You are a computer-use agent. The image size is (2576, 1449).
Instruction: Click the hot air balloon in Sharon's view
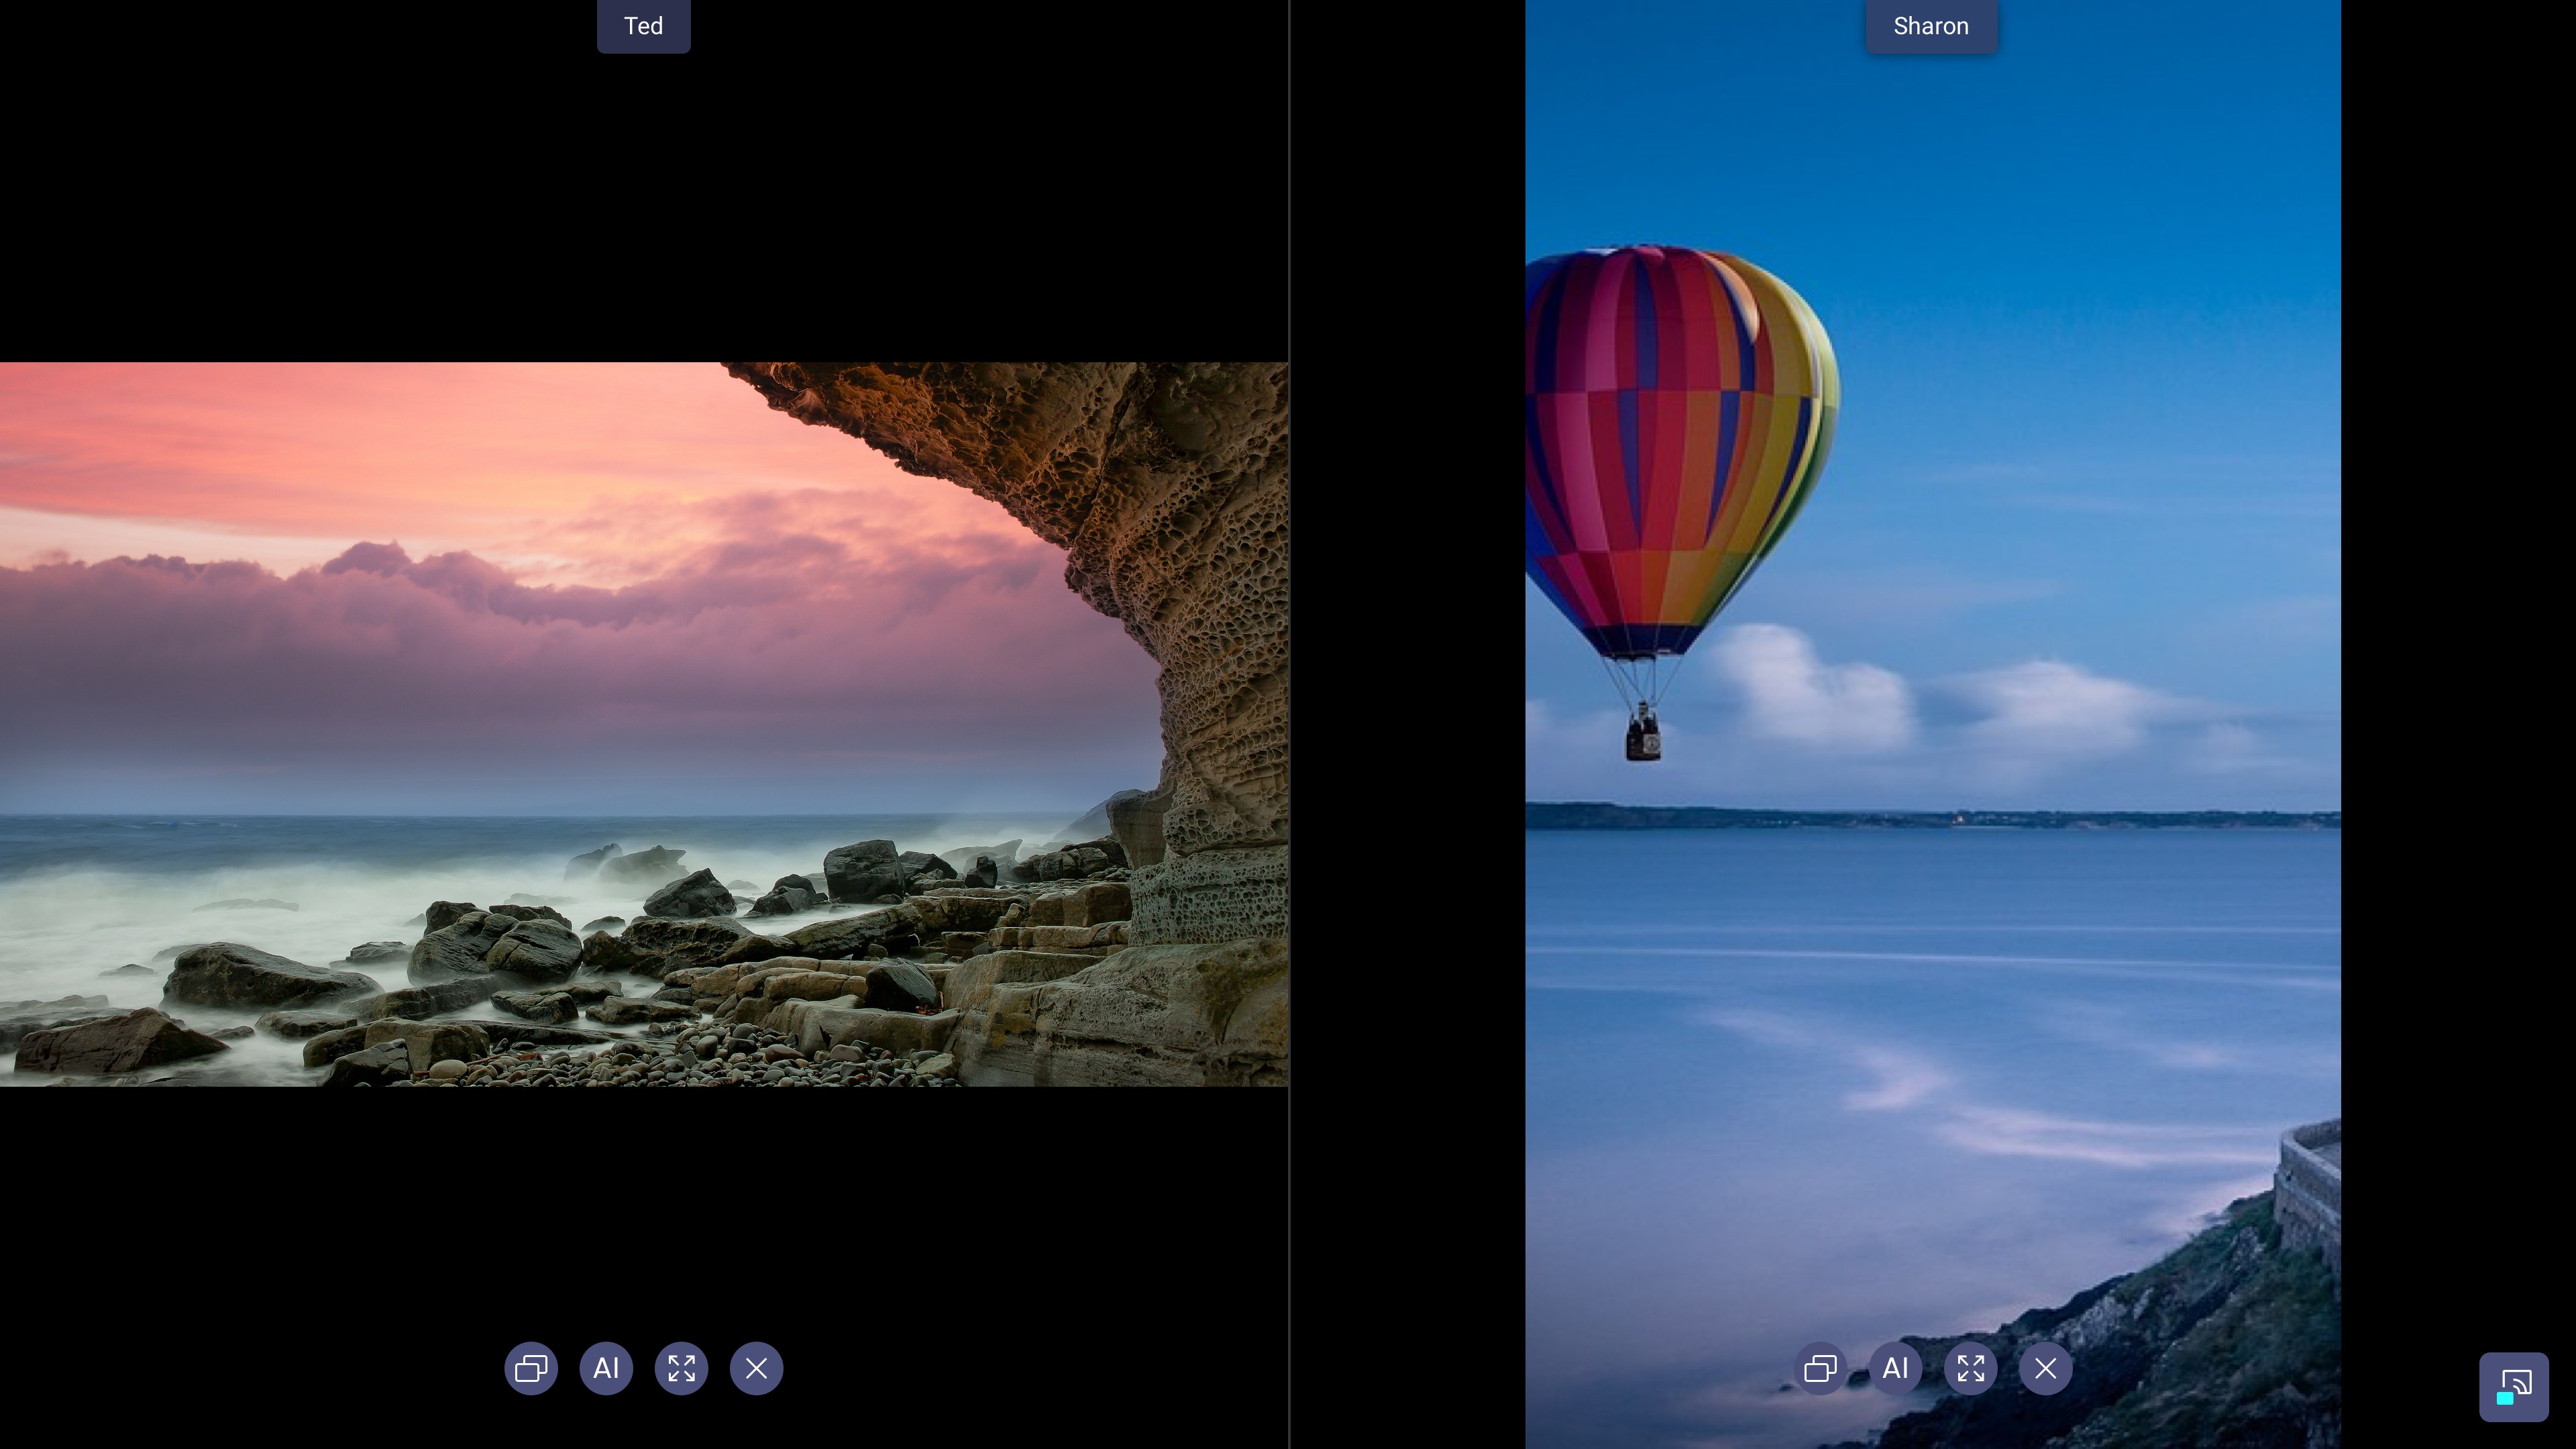[x=1680, y=450]
